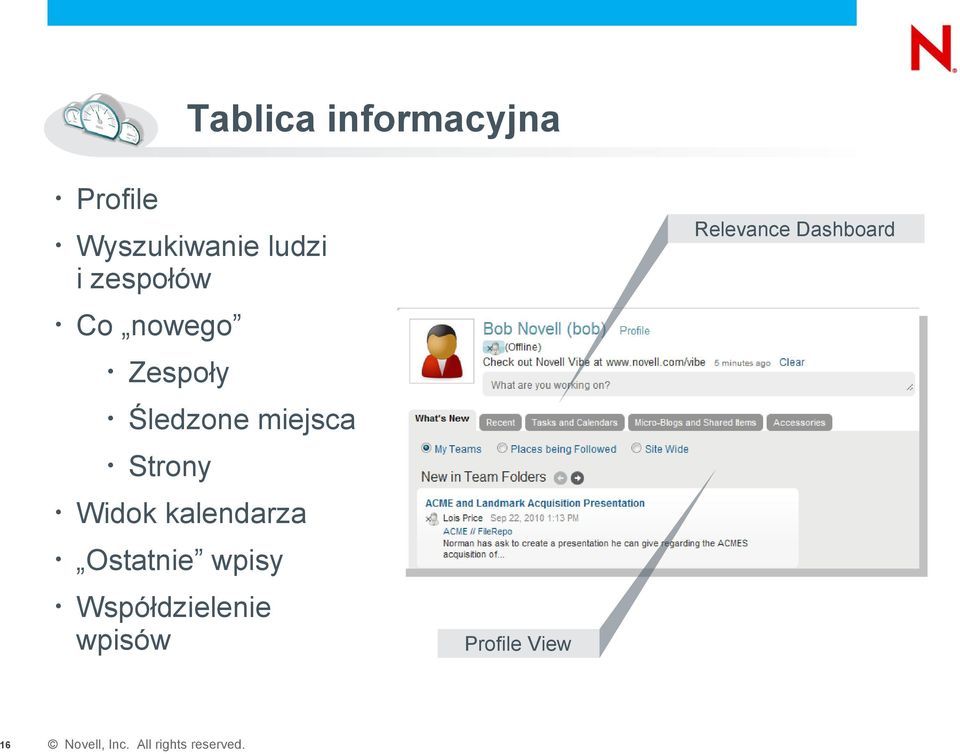Open the Tasks and Calendars tab
960x754 pixels.
click(574, 422)
